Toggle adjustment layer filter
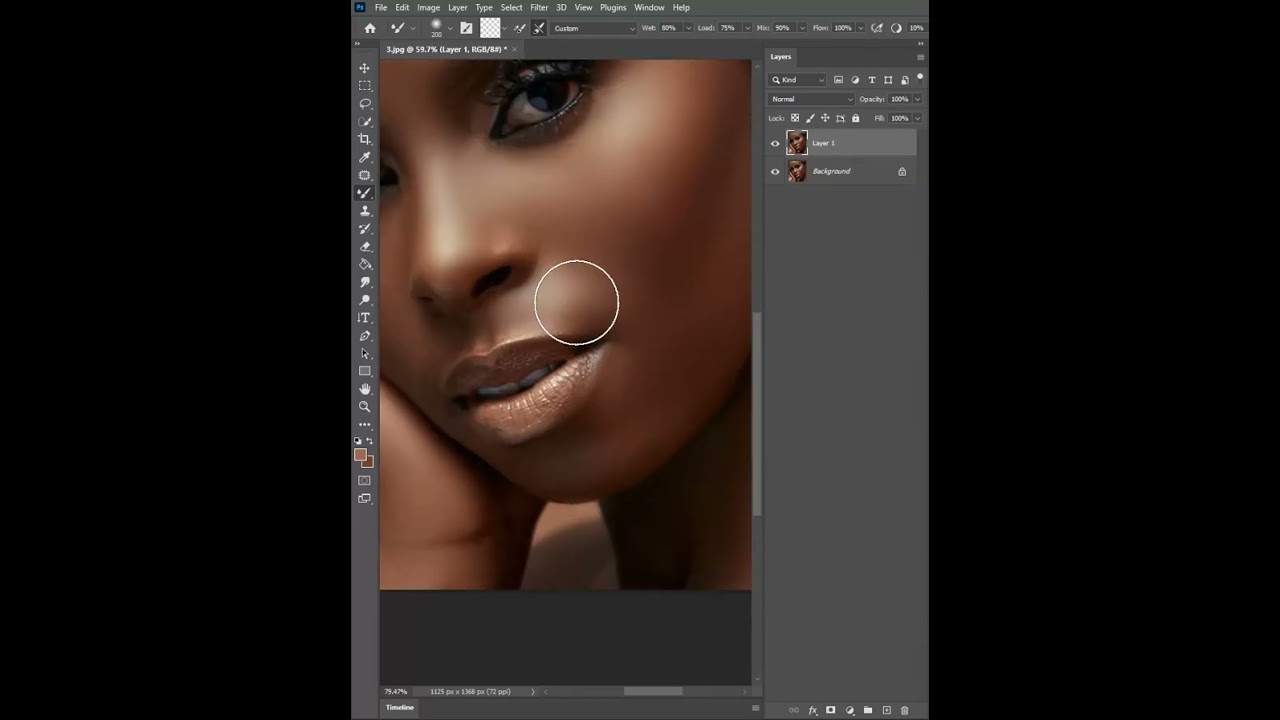The width and height of the screenshot is (1280, 720). (855, 80)
